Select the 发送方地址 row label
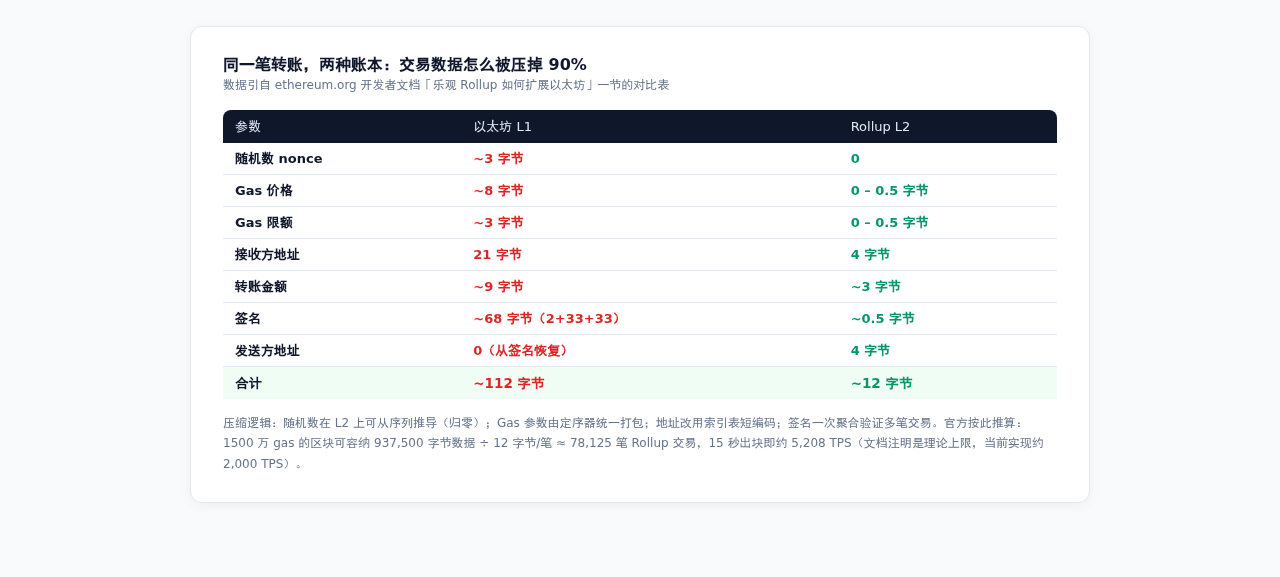The width and height of the screenshot is (1280, 577). 267,351
